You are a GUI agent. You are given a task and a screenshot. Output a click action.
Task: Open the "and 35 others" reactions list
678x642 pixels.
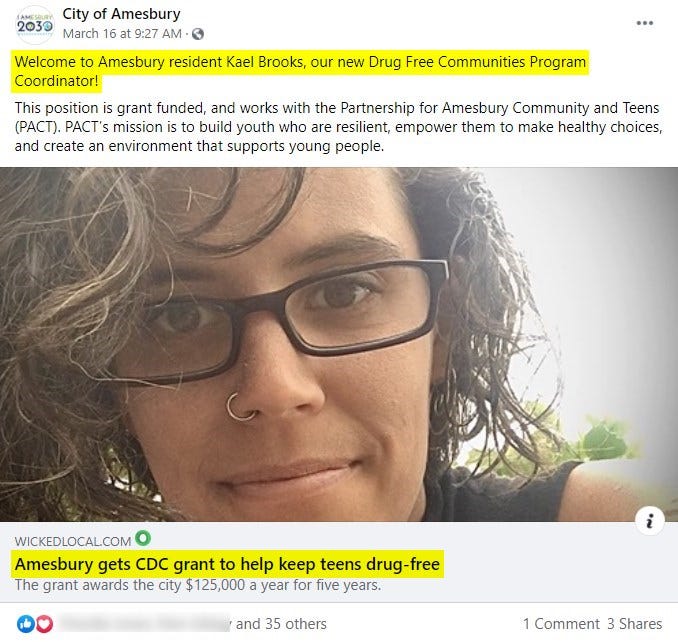(x=281, y=624)
